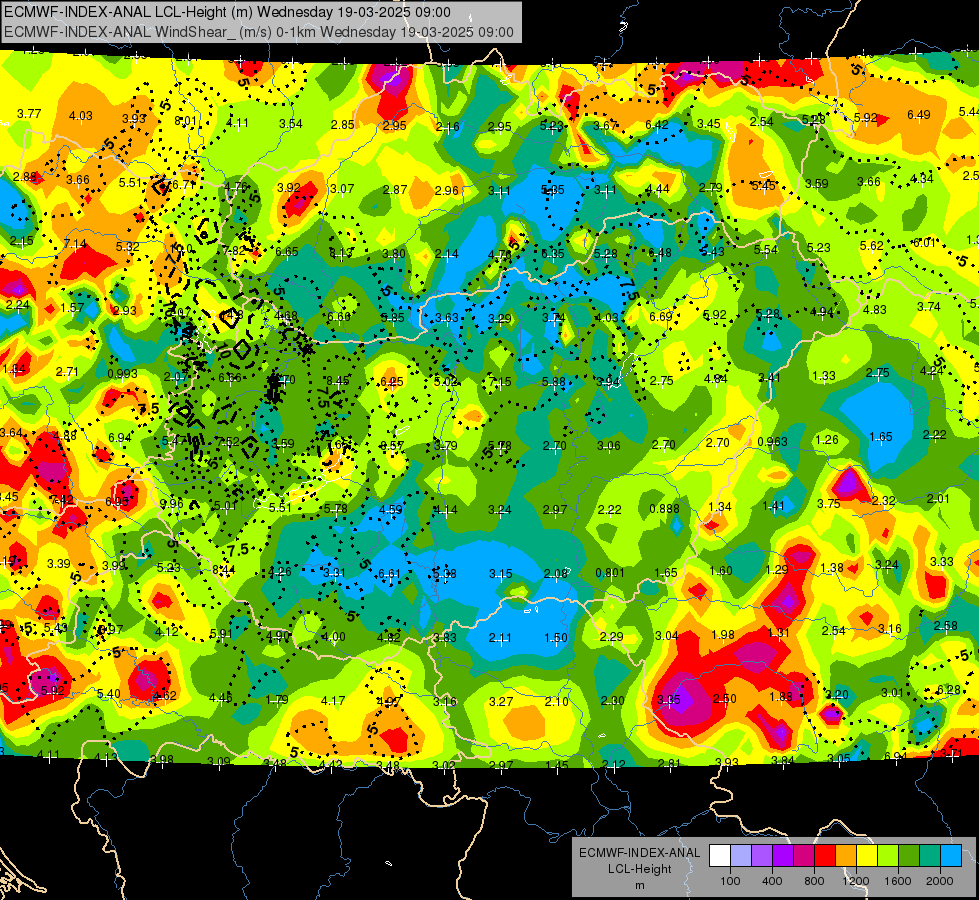Click the map value 8.44
Screen dimensions: 979x900
pyautogui.click(x=224, y=569)
